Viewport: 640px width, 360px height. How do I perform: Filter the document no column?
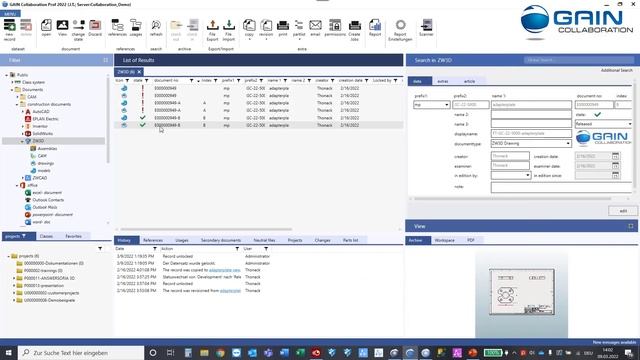coord(191,80)
